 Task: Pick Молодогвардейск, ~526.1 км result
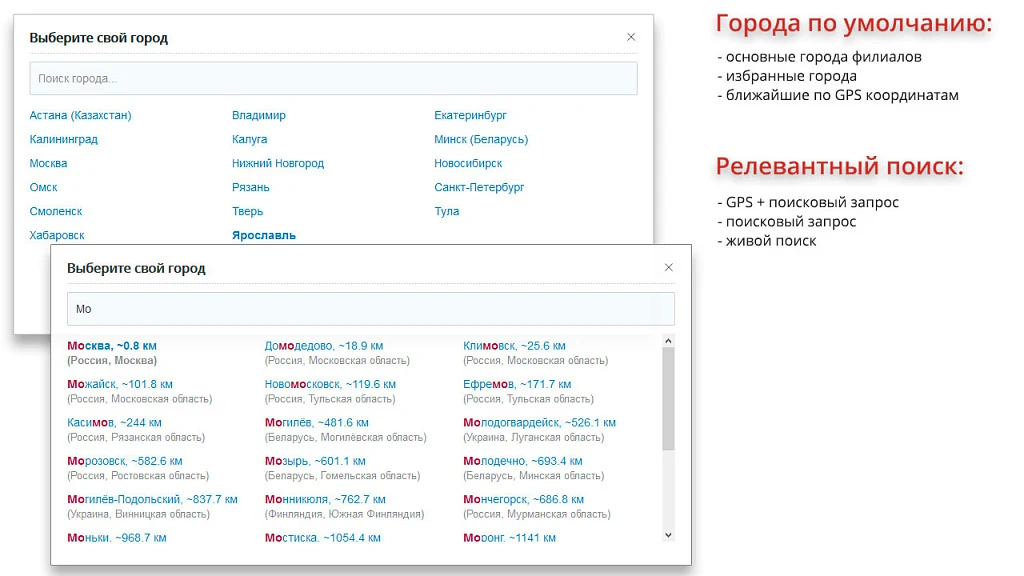pos(539,423)
